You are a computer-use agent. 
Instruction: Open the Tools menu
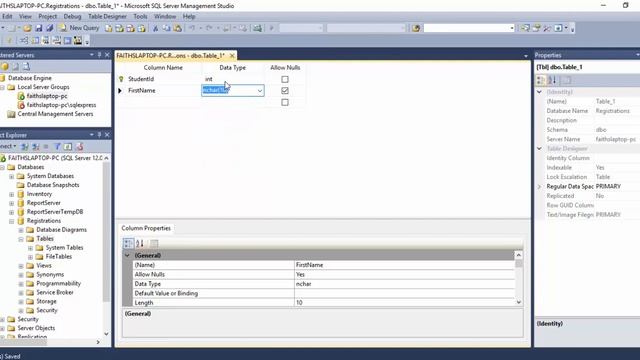coord(140,17)
